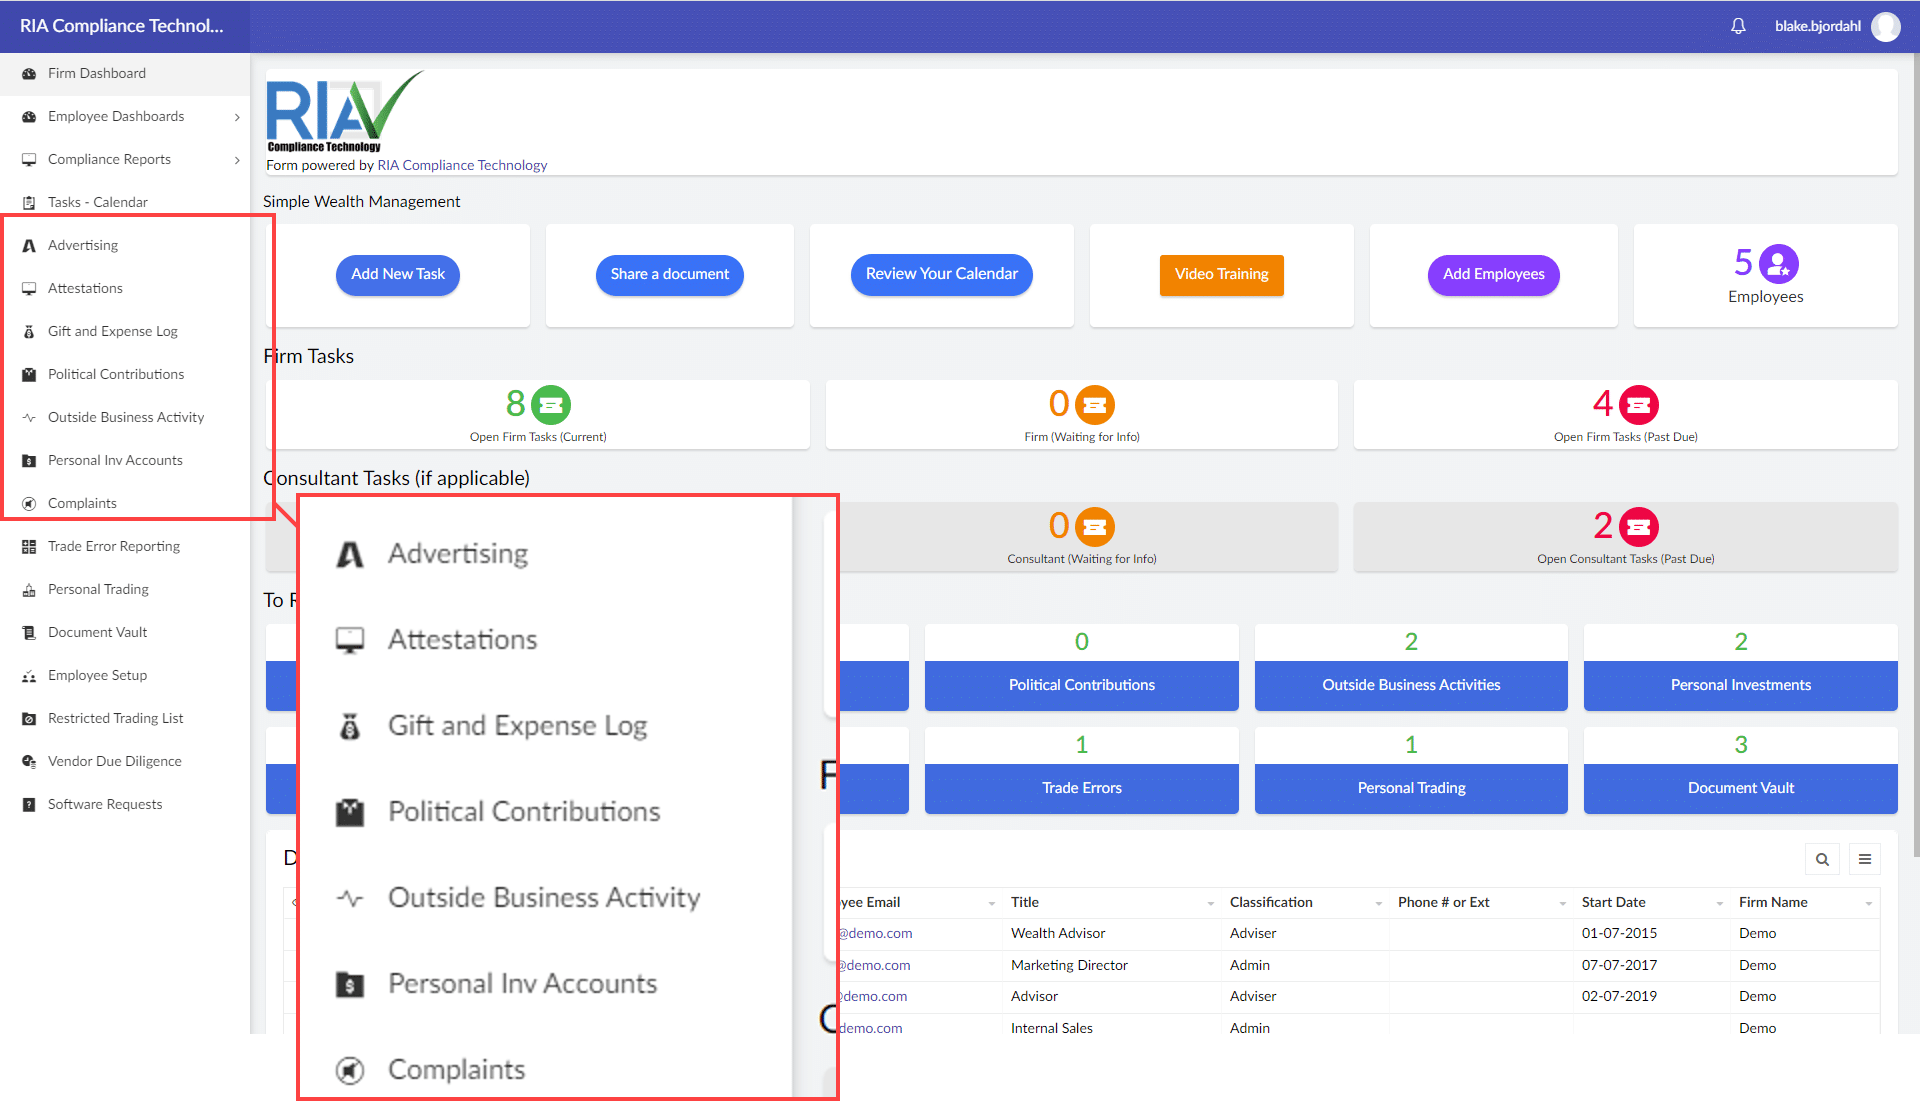This screenshot has width=1920, height=1101.
Task: Open the Title column filter dropdown
Action: click(x=1210, y=903)
